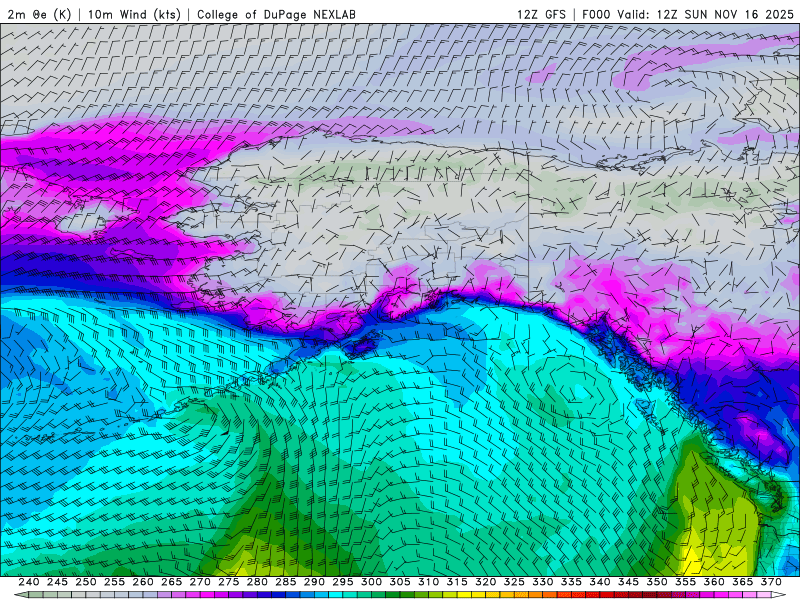Click the 315 value on the color scale
800x600 pixels.
pyautogui.click(x=457, y=582)
